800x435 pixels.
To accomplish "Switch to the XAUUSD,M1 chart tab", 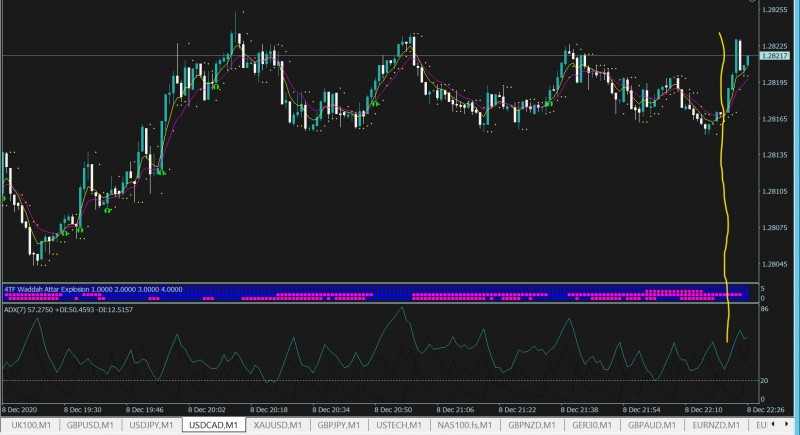I will [x=278, y=425].
